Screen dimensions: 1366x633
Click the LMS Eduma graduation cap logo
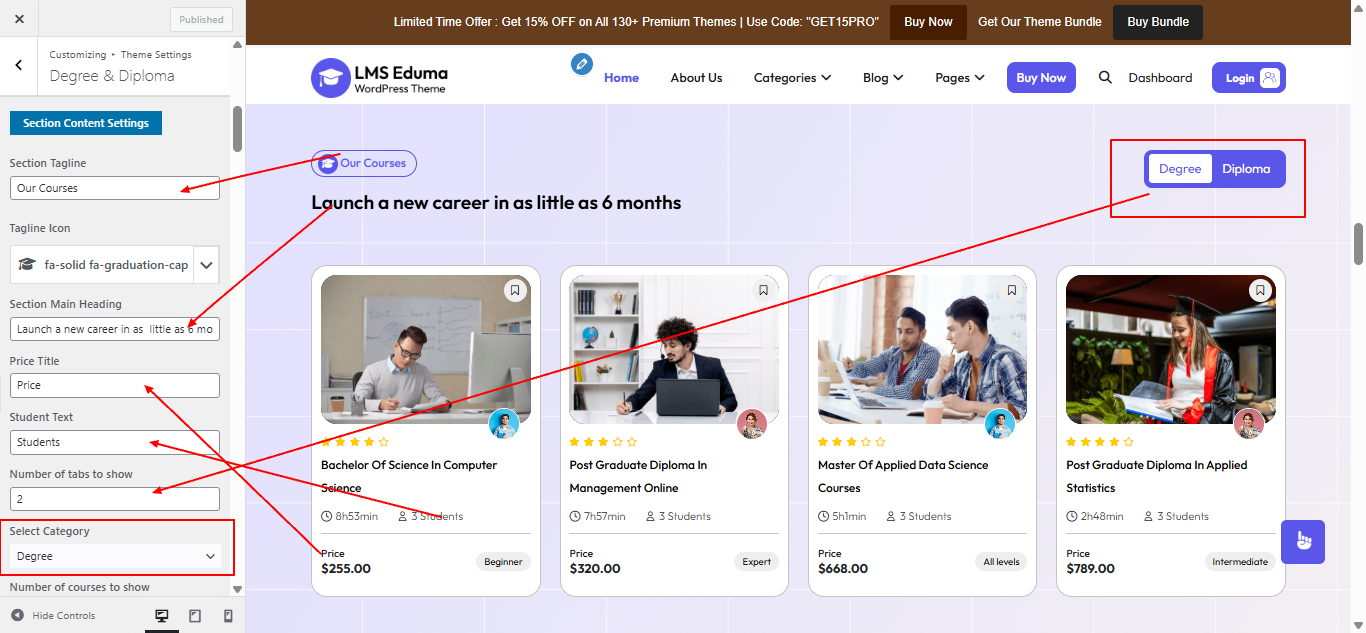pyautogui.click(x=330, y=77)
